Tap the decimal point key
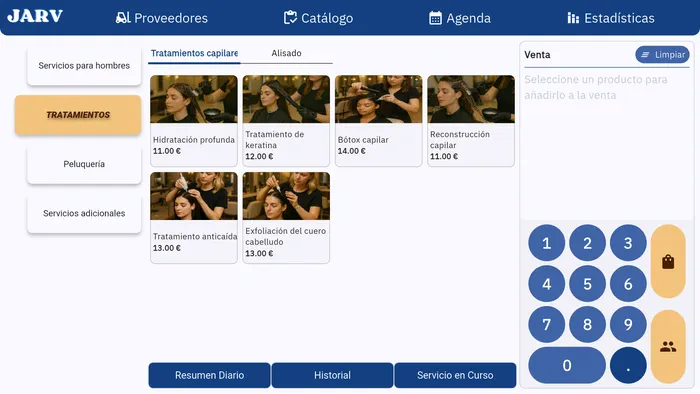This screenshot has width=700, height=394. (x=628, y=365)
